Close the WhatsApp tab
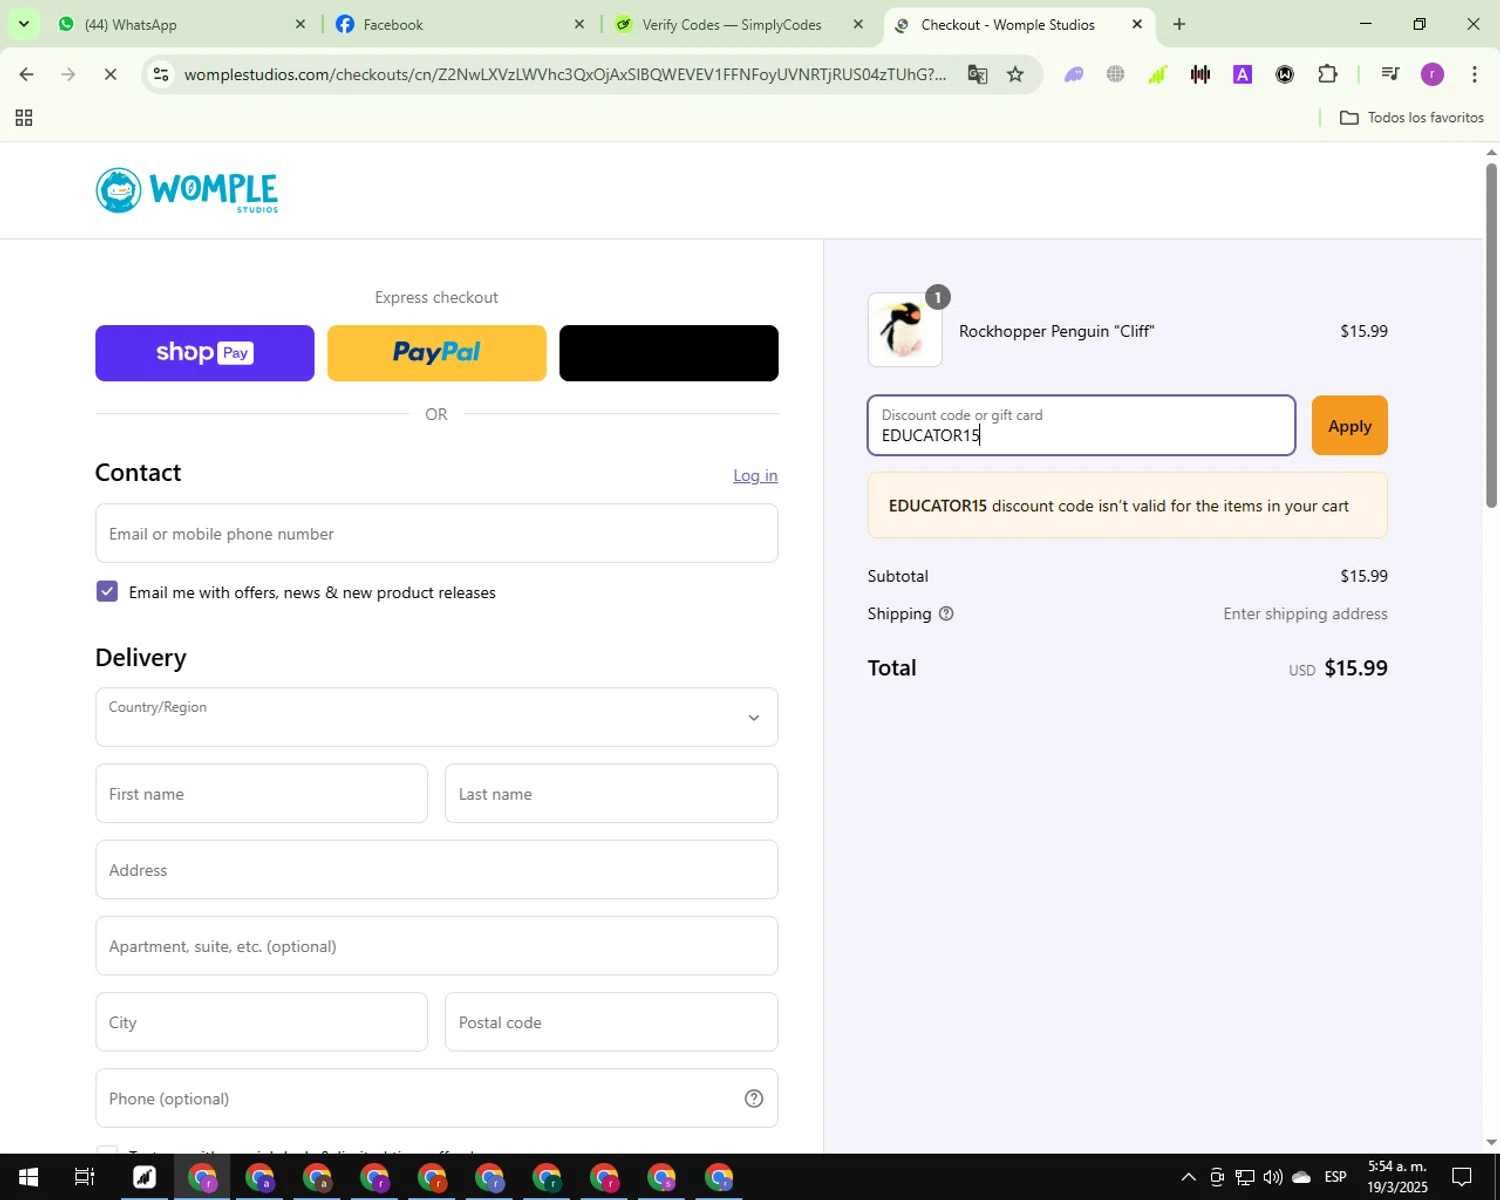1500x1200 pixels. coord(300,24)
